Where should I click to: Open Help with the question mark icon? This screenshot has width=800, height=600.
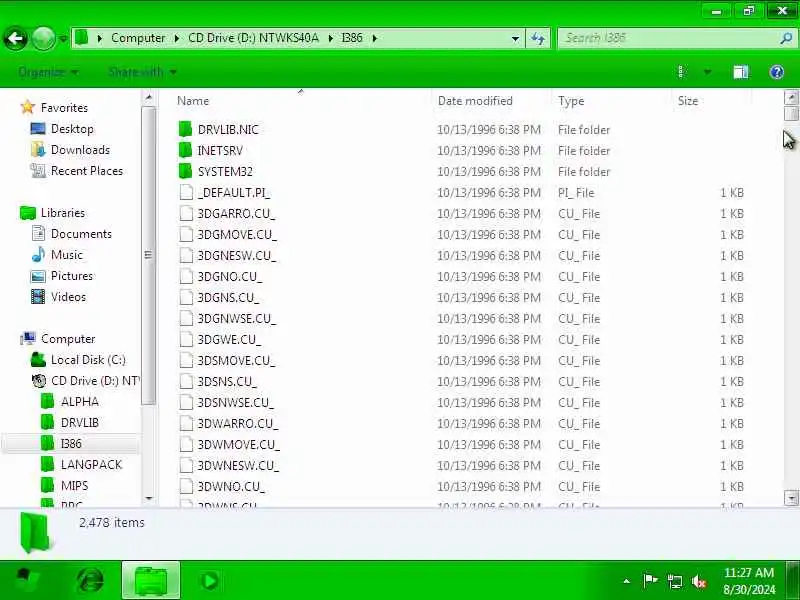[777, 72]
